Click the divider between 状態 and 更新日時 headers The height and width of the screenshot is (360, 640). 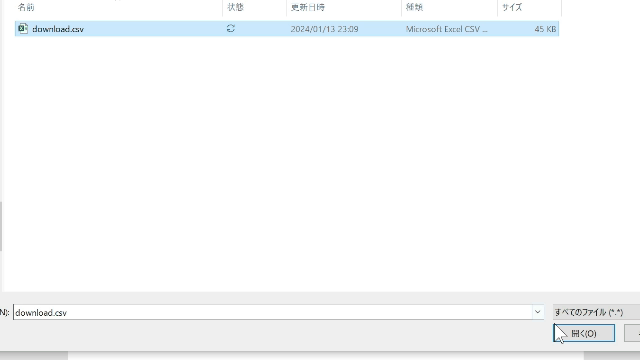pos(287,7)
